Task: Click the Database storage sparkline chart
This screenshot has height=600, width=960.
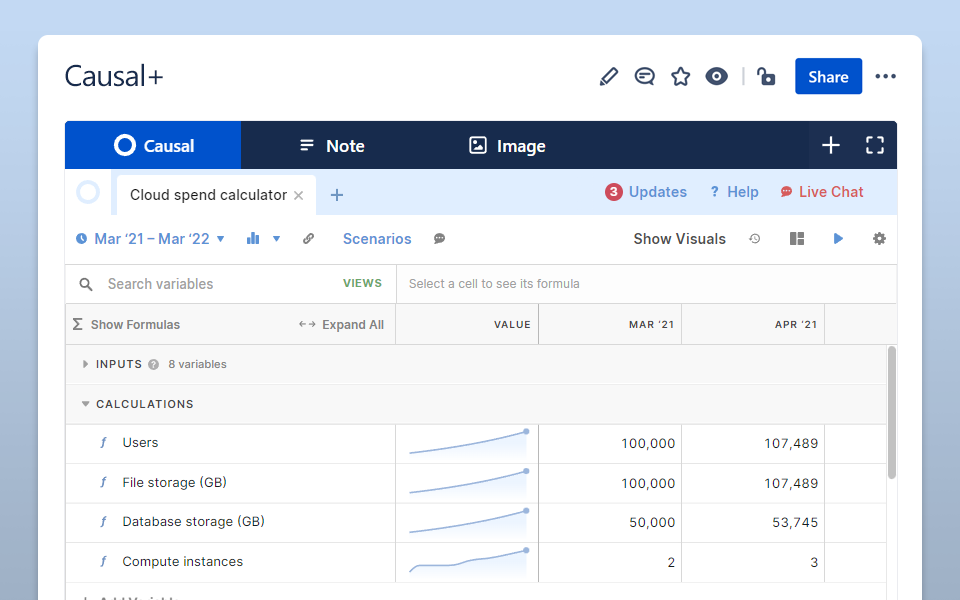Action: 468,522
